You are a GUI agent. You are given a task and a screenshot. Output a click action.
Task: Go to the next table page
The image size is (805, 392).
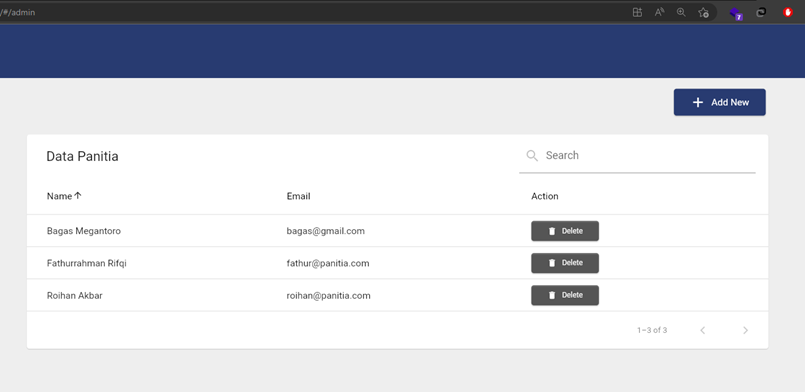pos(745,330)
